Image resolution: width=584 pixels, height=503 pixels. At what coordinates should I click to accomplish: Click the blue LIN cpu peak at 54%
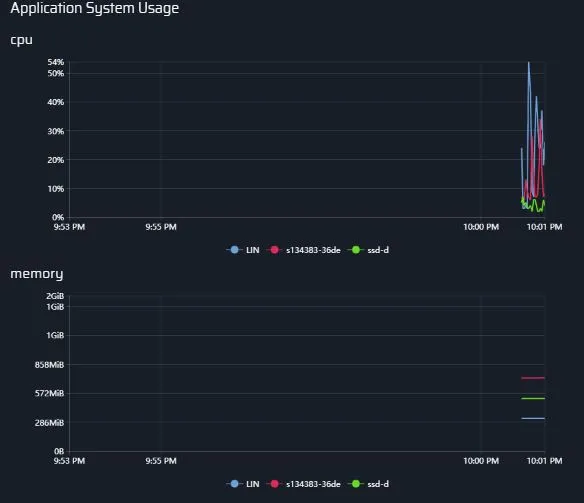529,63
